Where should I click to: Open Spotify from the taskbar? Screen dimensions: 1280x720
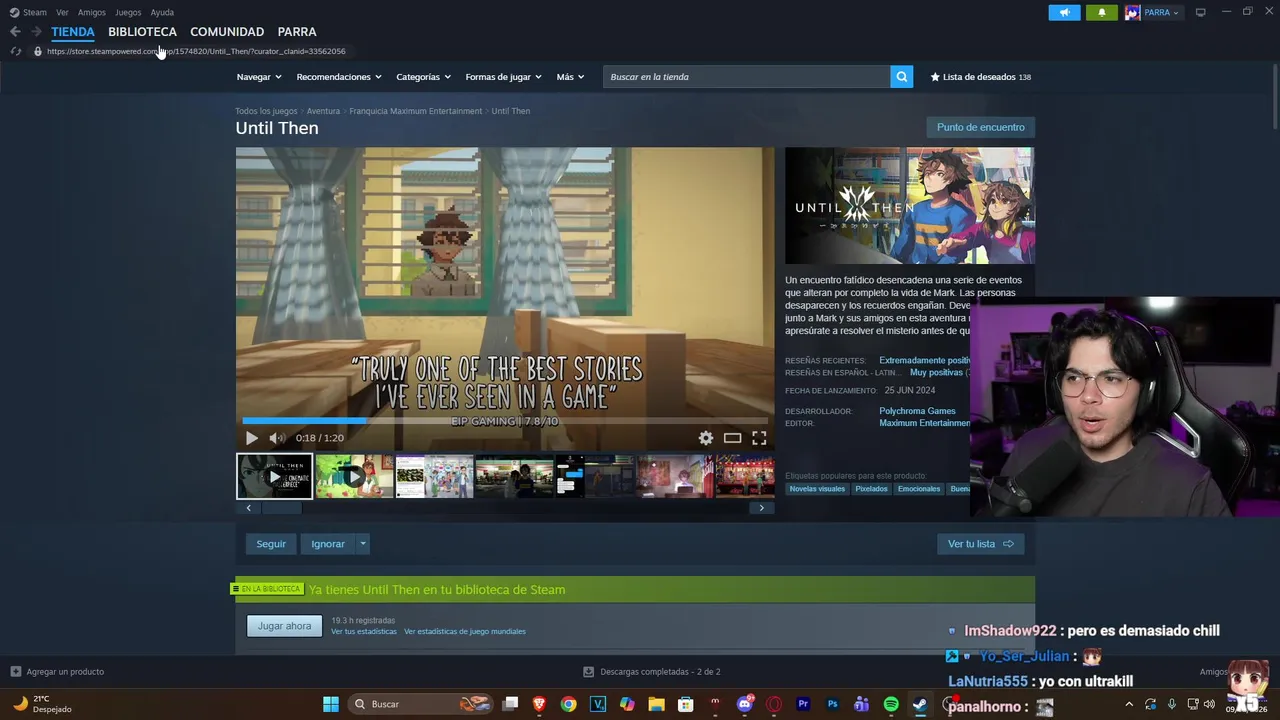(x=891, y=704)
